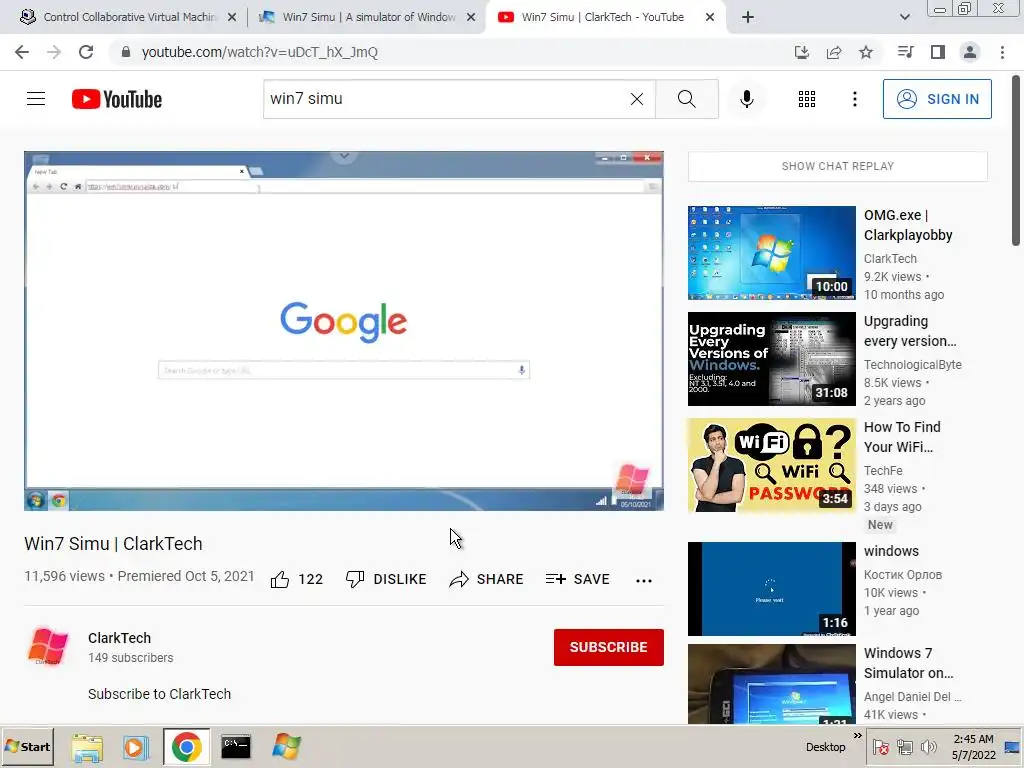
Task: Click the address bar URL
Action: (260, 52)
